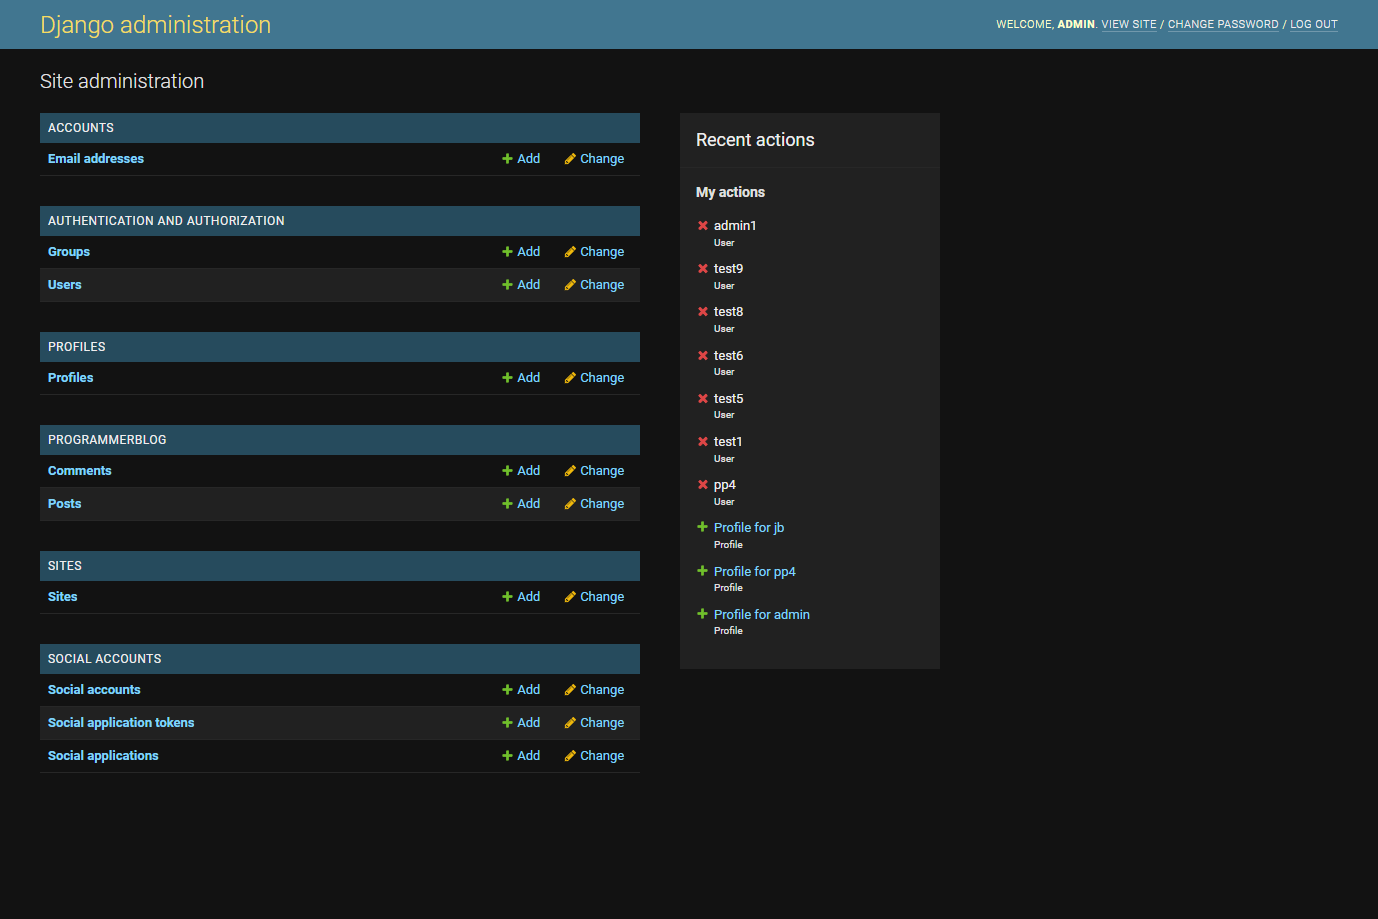Add a new User
The height and width of the screenshot is (919, 1378).
coord(521,285)
